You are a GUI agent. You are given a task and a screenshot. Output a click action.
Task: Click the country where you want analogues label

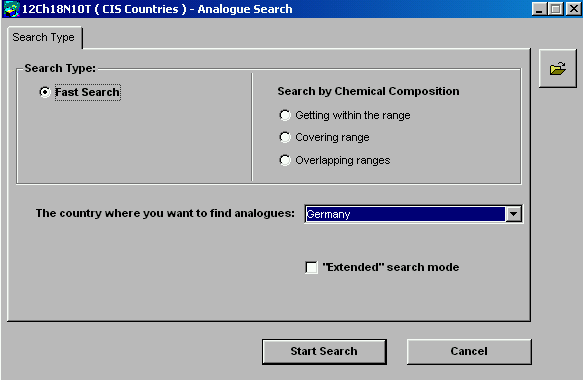pyautogui.click(x=165, y=213)
